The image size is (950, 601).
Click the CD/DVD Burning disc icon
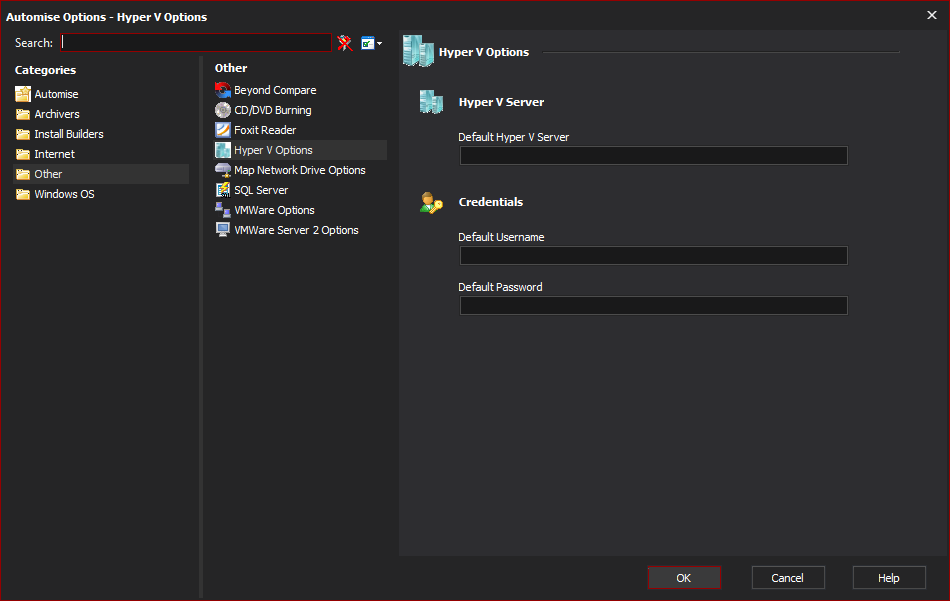(x=223, y=110)
